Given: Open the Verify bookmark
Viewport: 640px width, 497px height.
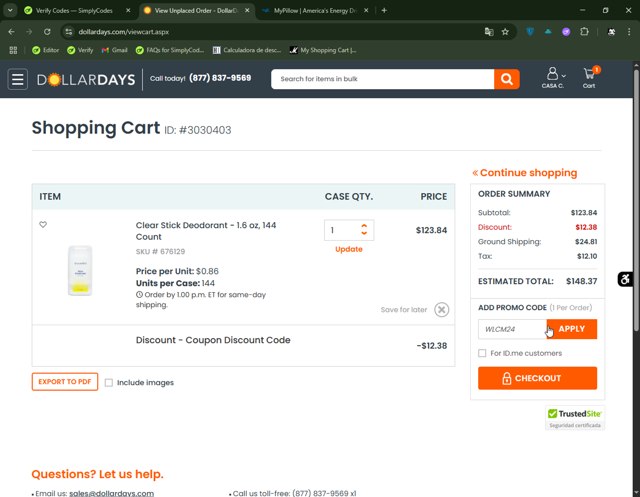Looking at the screenshot, I should coord(80,50).
